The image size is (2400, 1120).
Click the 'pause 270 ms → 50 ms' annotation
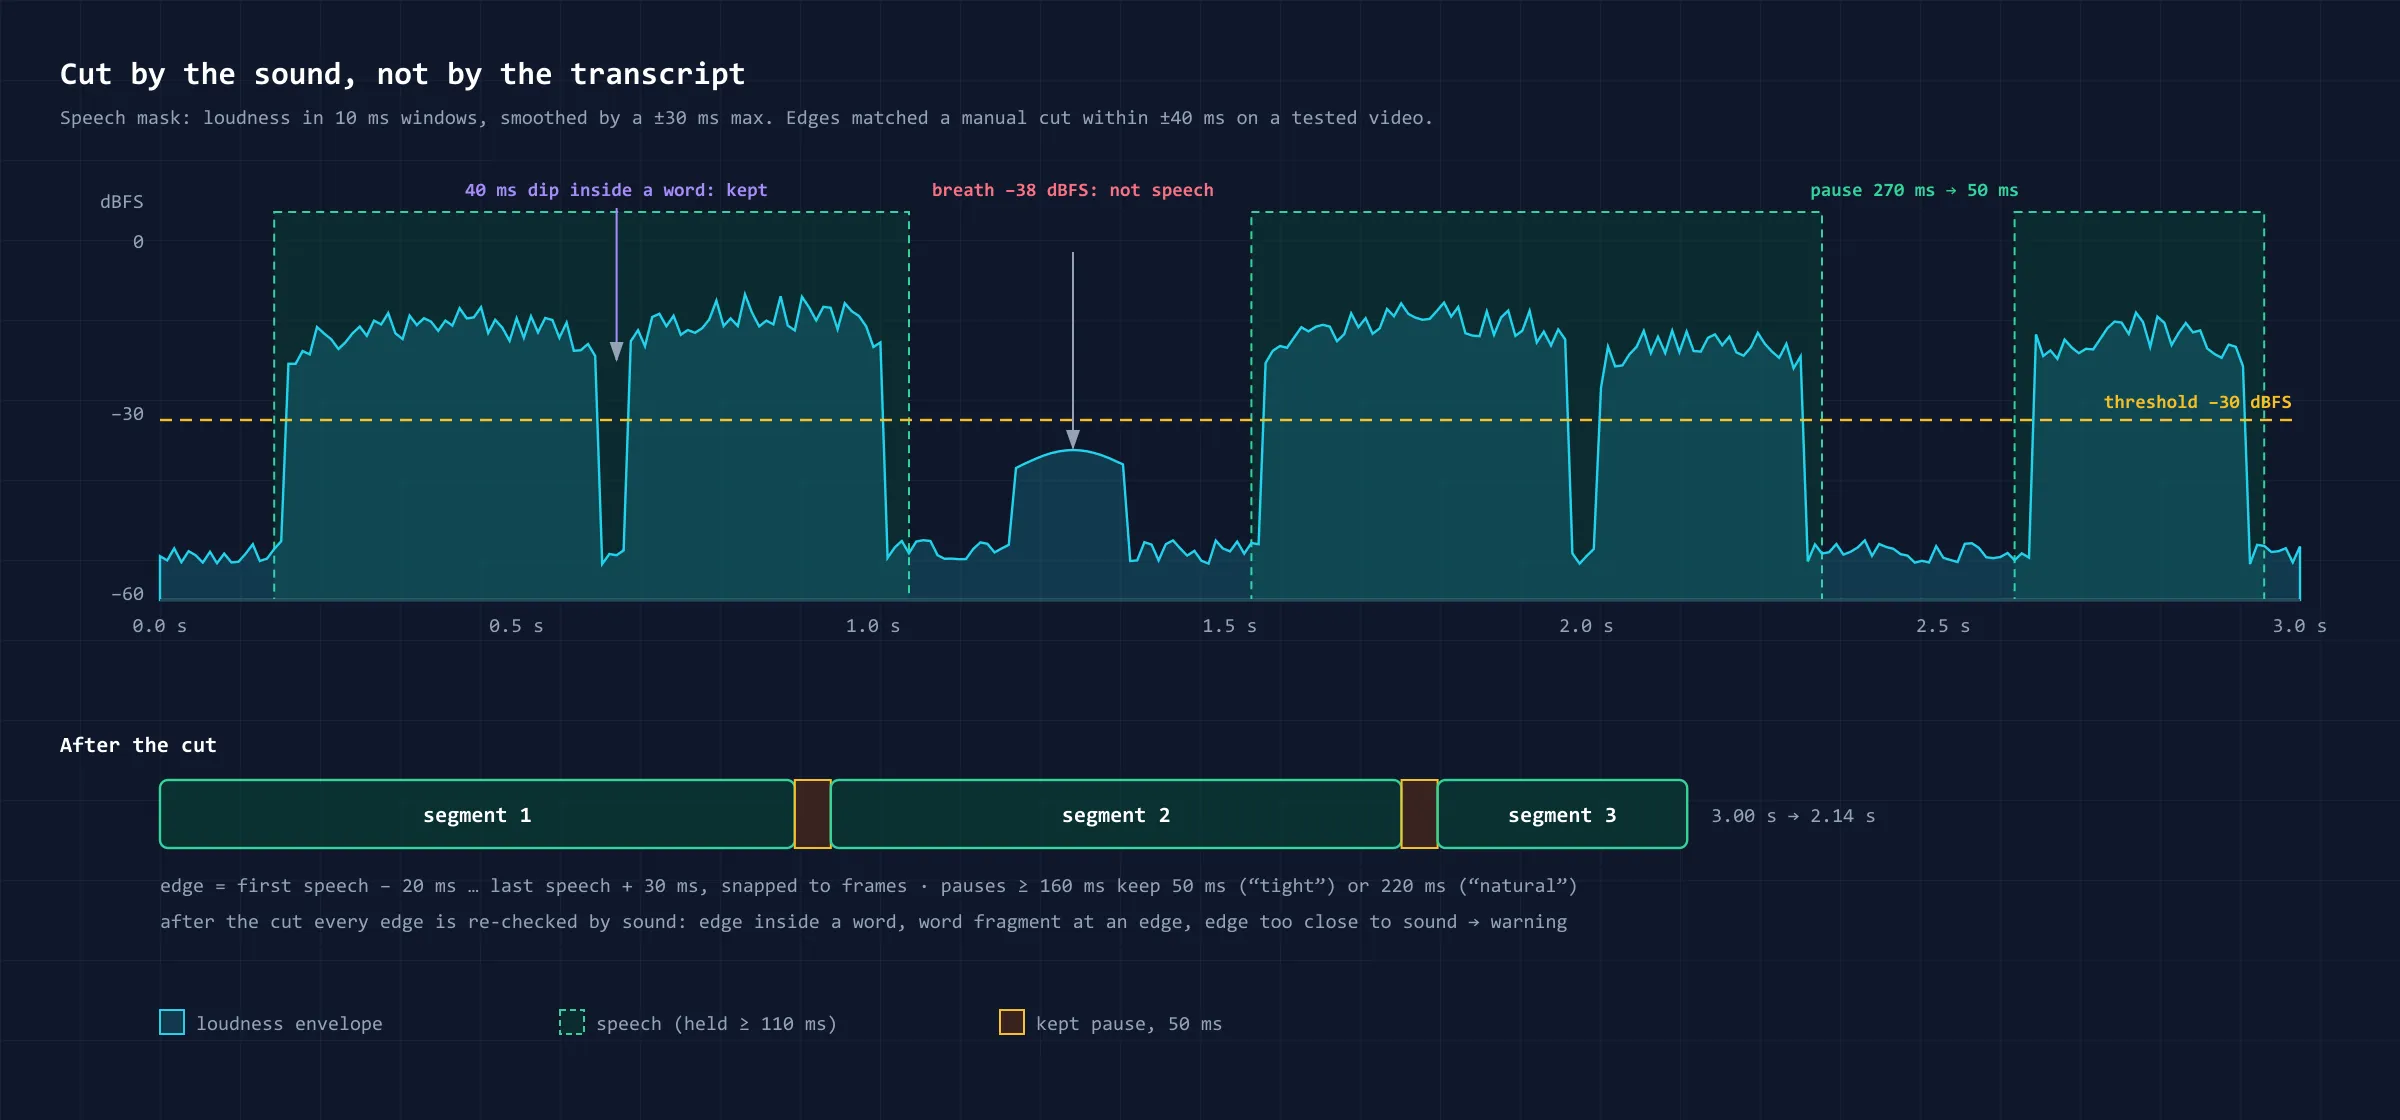pos(1914,190)
